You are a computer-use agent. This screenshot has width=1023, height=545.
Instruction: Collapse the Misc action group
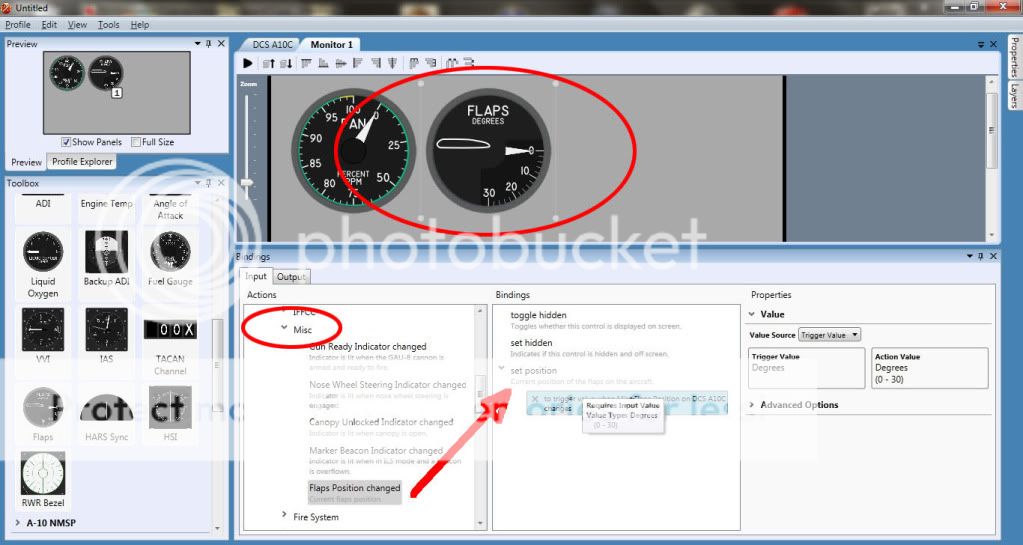[x=284, y=328]
